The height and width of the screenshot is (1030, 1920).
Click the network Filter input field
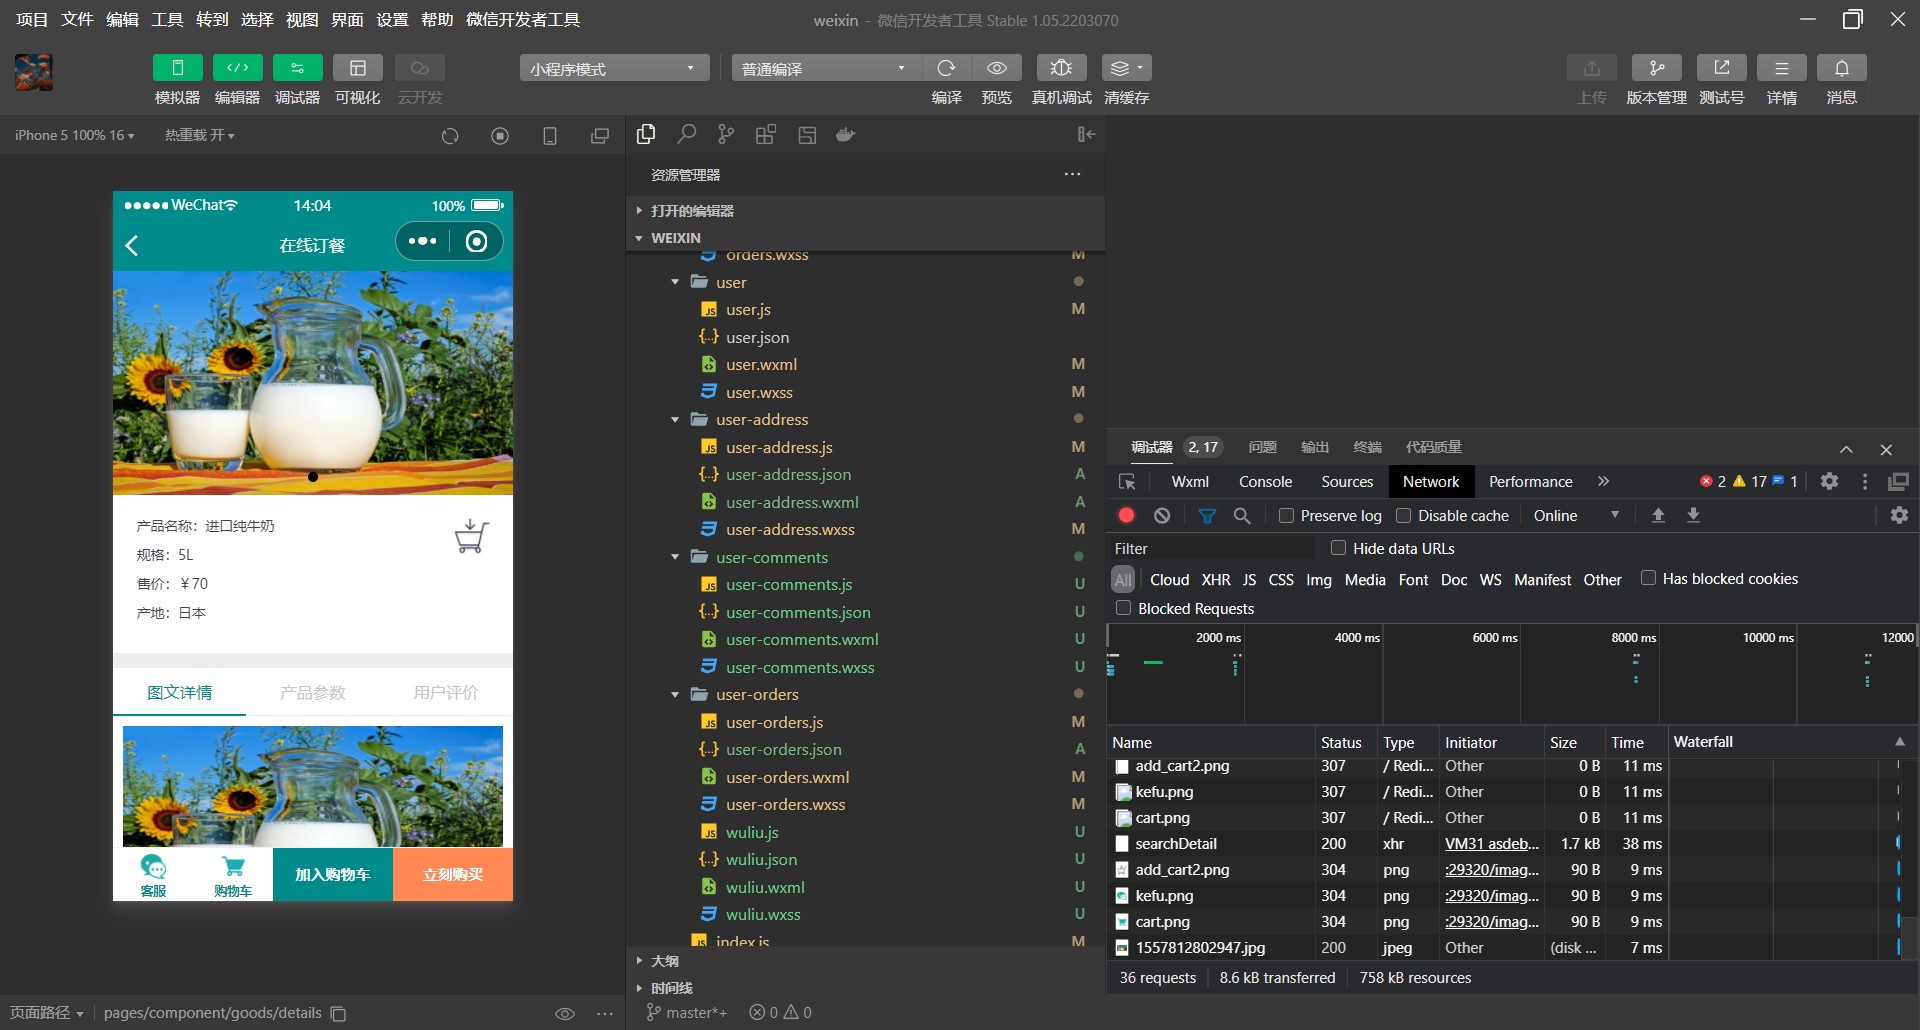pos(1212,549)
